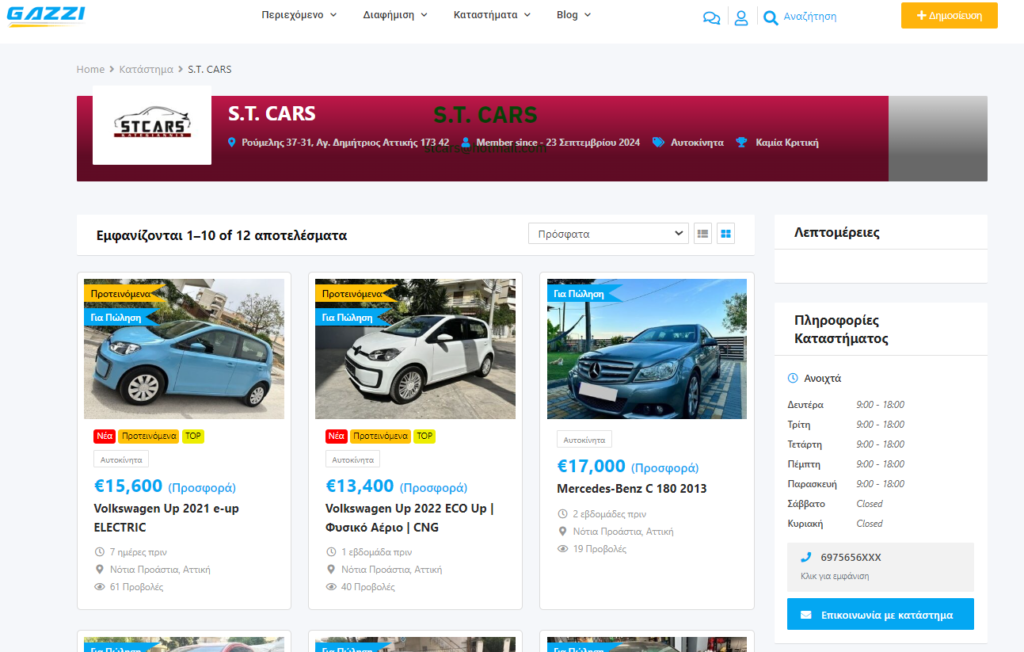Click Επικοινωνία με κατάστημα button

(880, 614)
